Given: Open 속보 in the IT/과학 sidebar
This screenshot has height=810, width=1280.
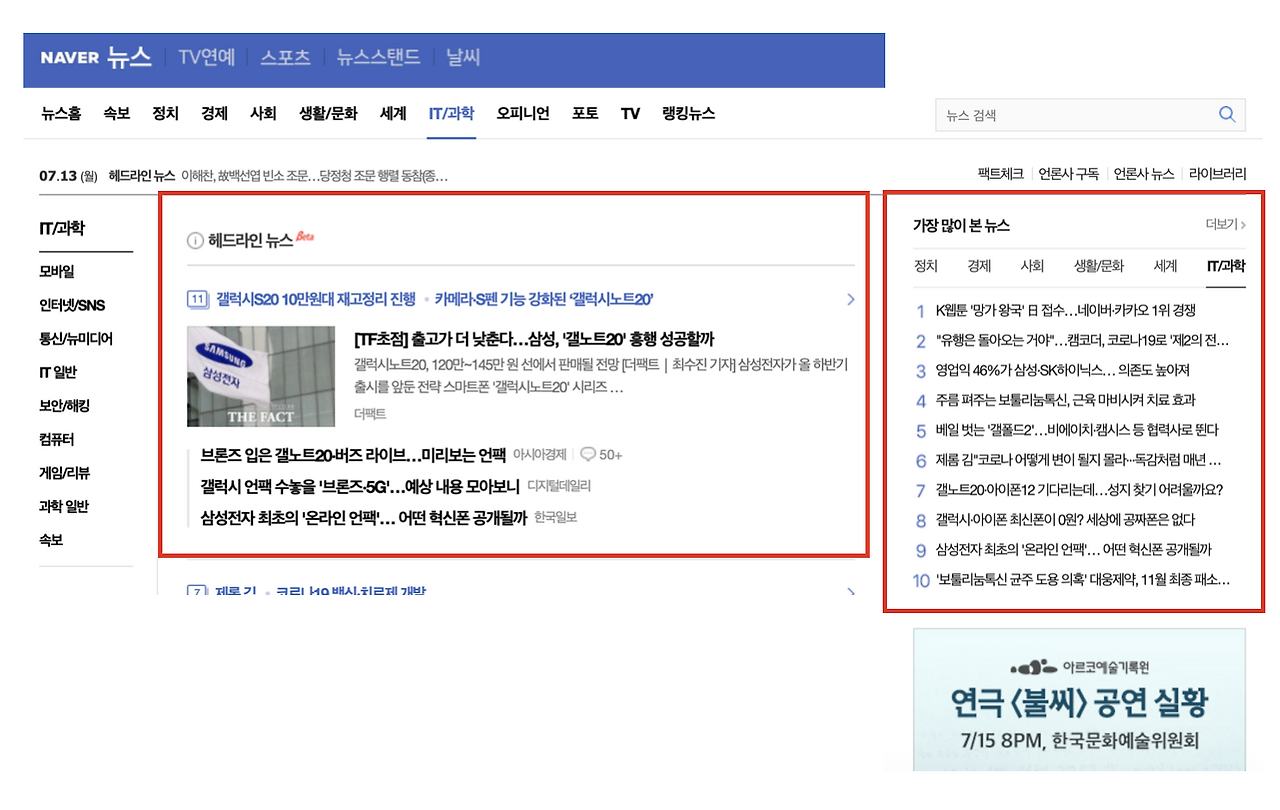Looking at the screenshot, I should pos(52,540).
